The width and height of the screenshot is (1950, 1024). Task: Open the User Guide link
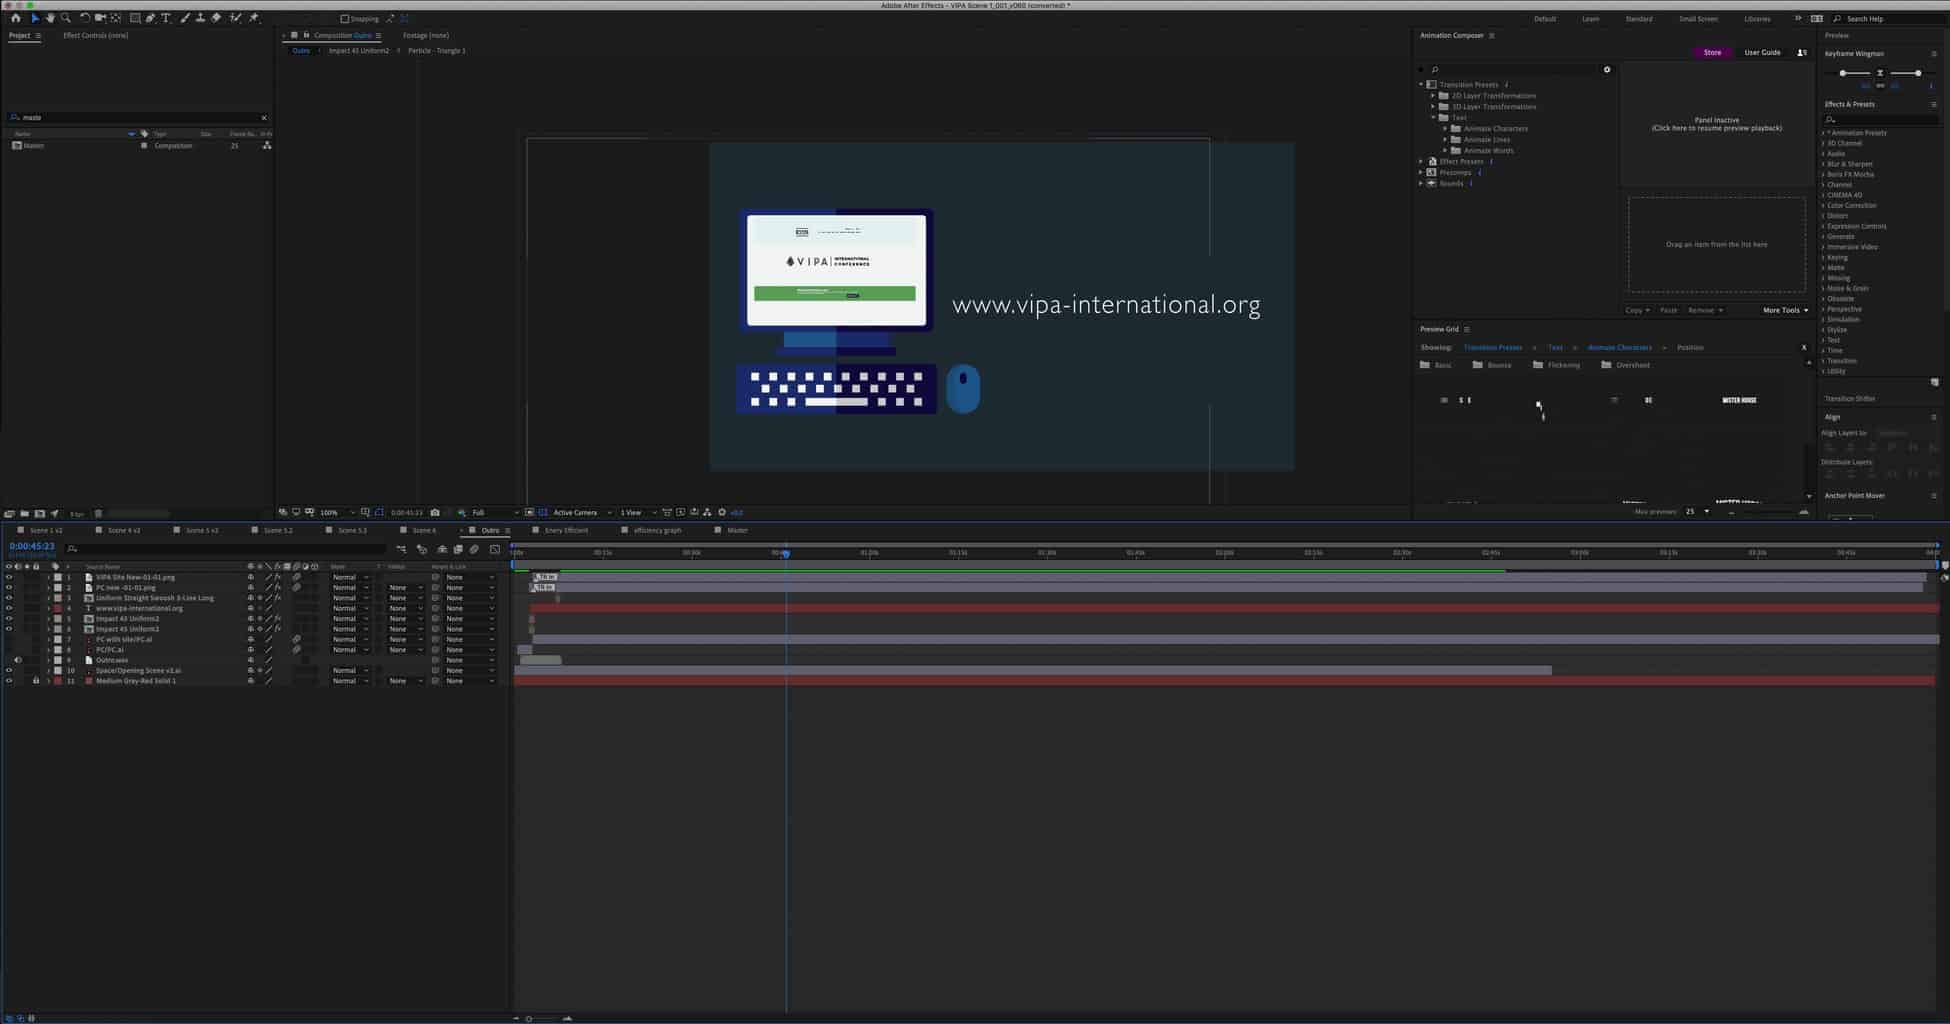(1762, 52)
